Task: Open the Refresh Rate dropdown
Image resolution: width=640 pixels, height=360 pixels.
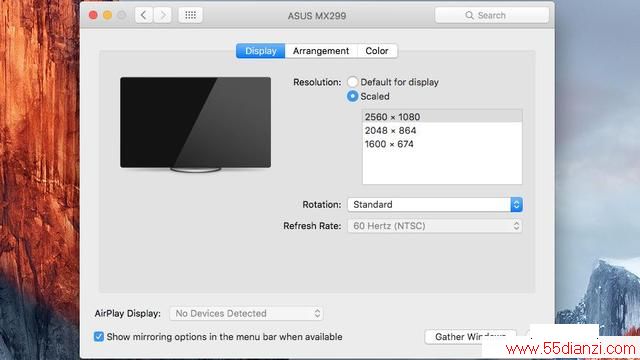Action: [435, 226]
